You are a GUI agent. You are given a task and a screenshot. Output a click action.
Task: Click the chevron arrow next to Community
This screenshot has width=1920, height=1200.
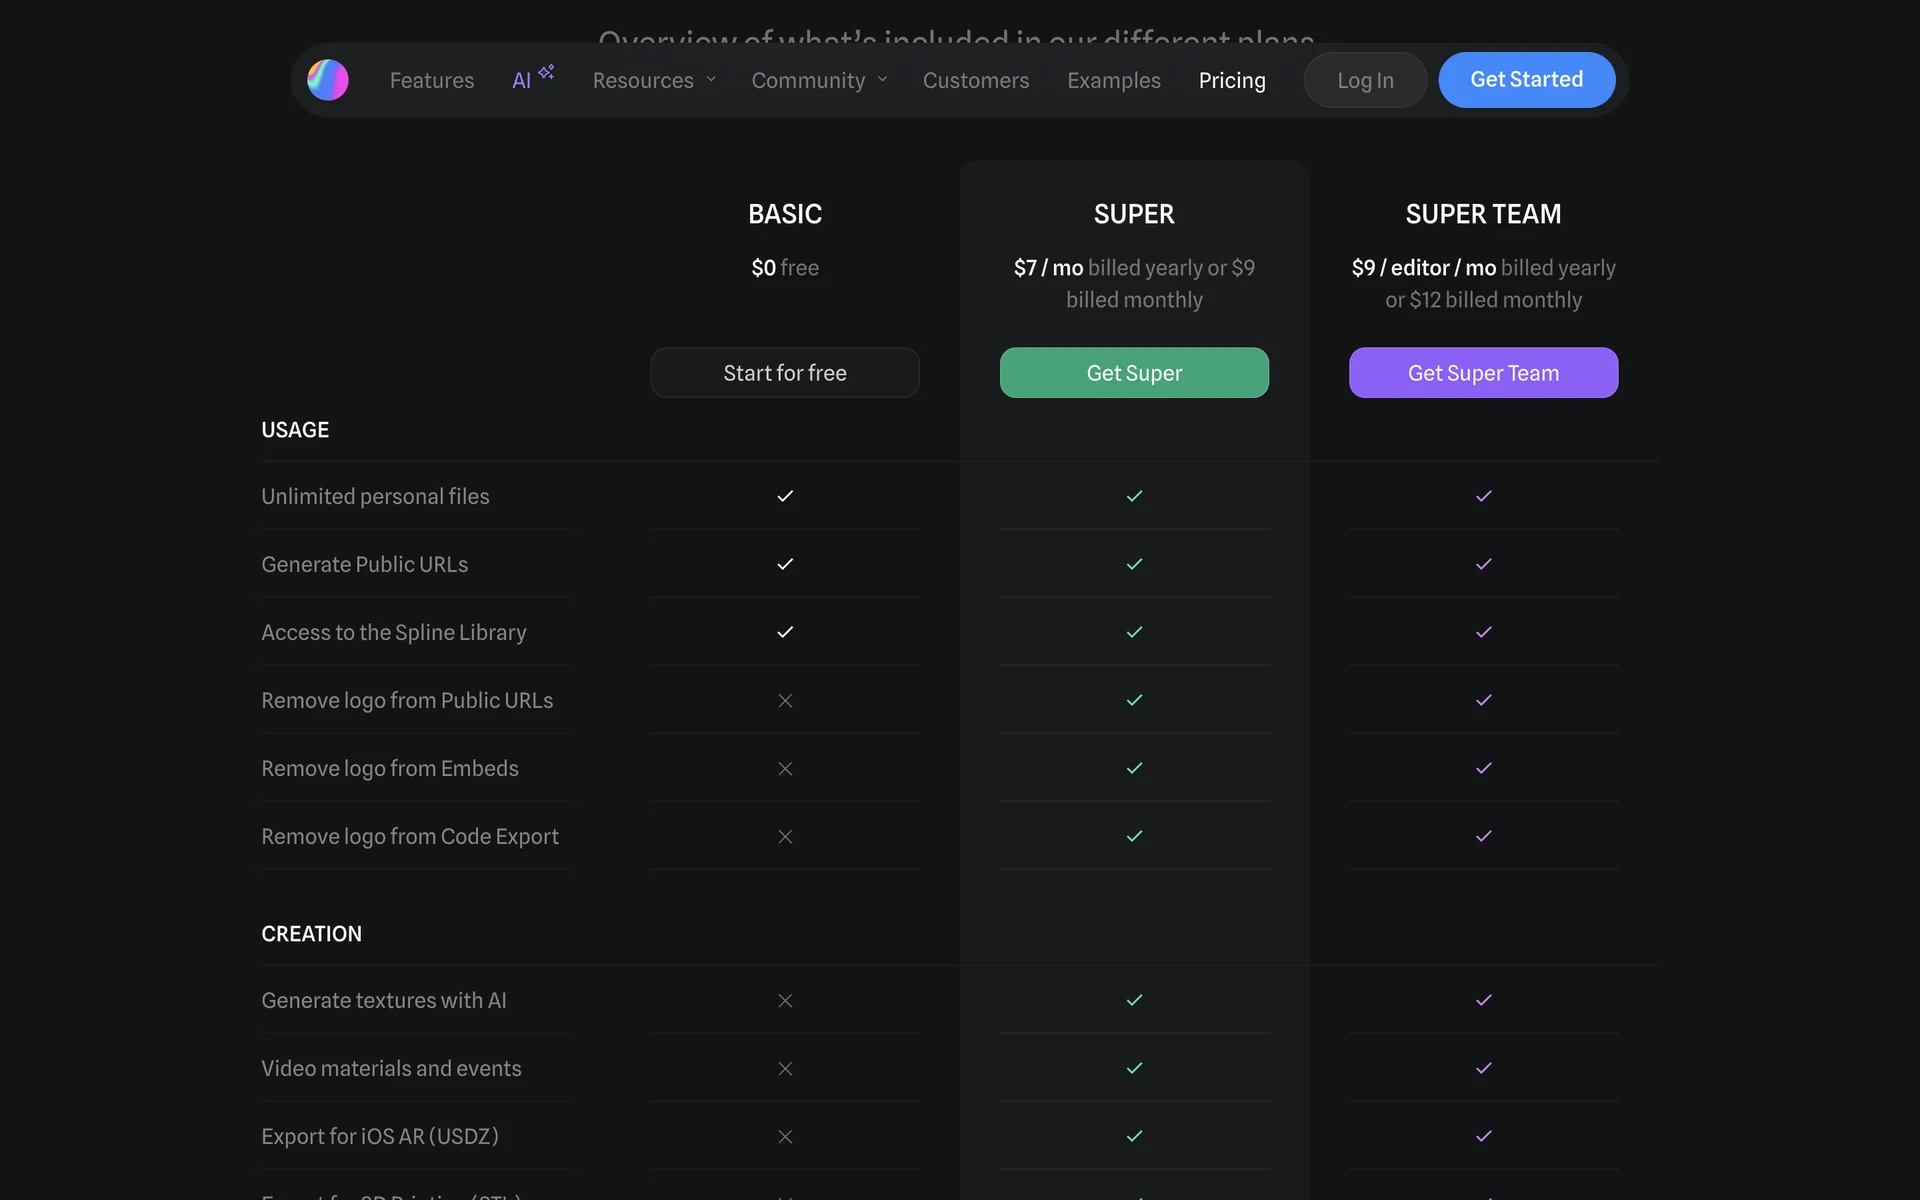(883, 79)
